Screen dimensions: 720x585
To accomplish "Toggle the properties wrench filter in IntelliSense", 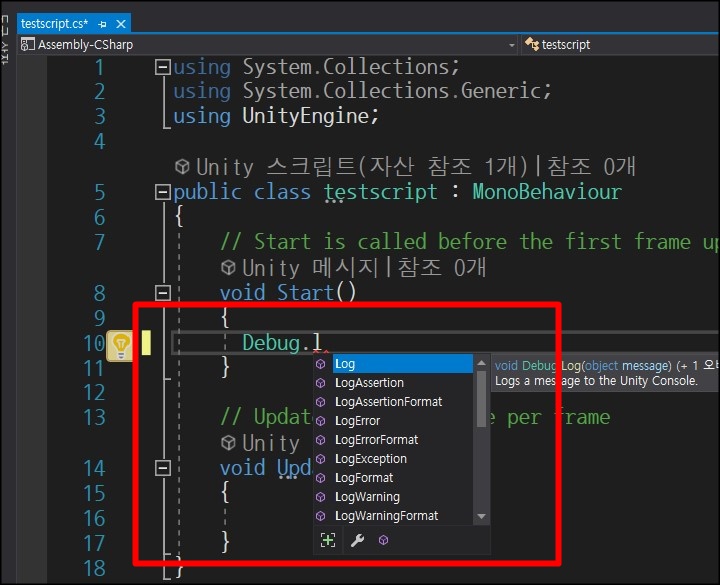I will [357, 540].
